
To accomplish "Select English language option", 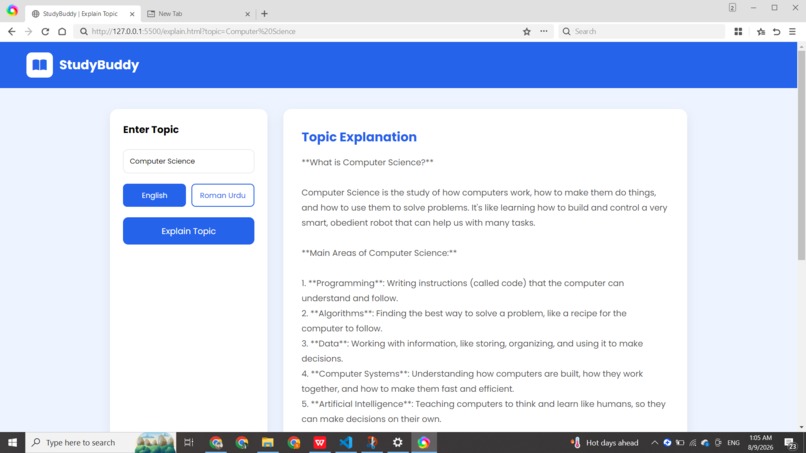I will (x=154, y=195).
